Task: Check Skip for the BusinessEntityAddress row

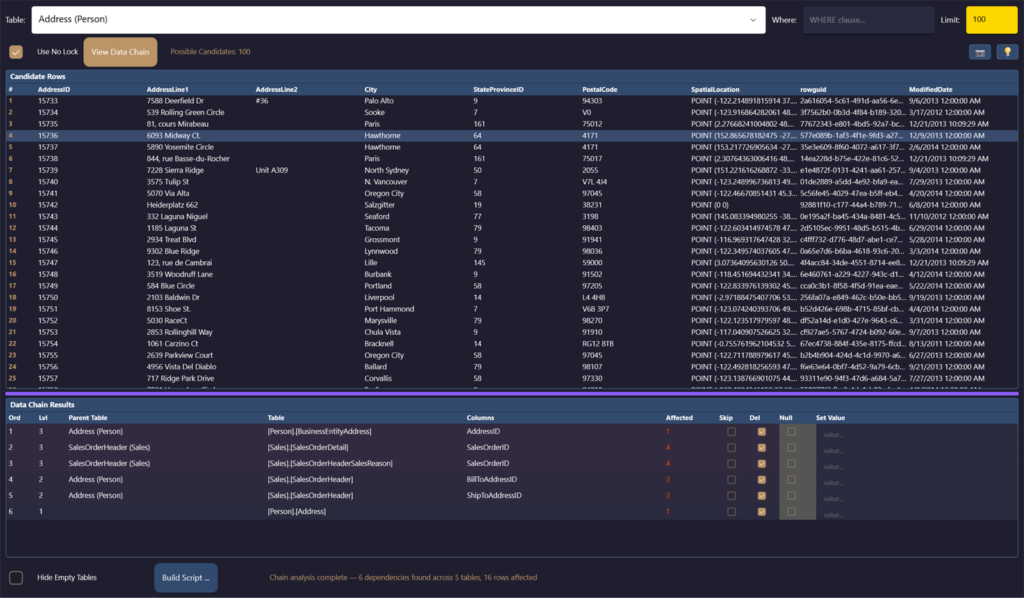Action: point(731,432)
